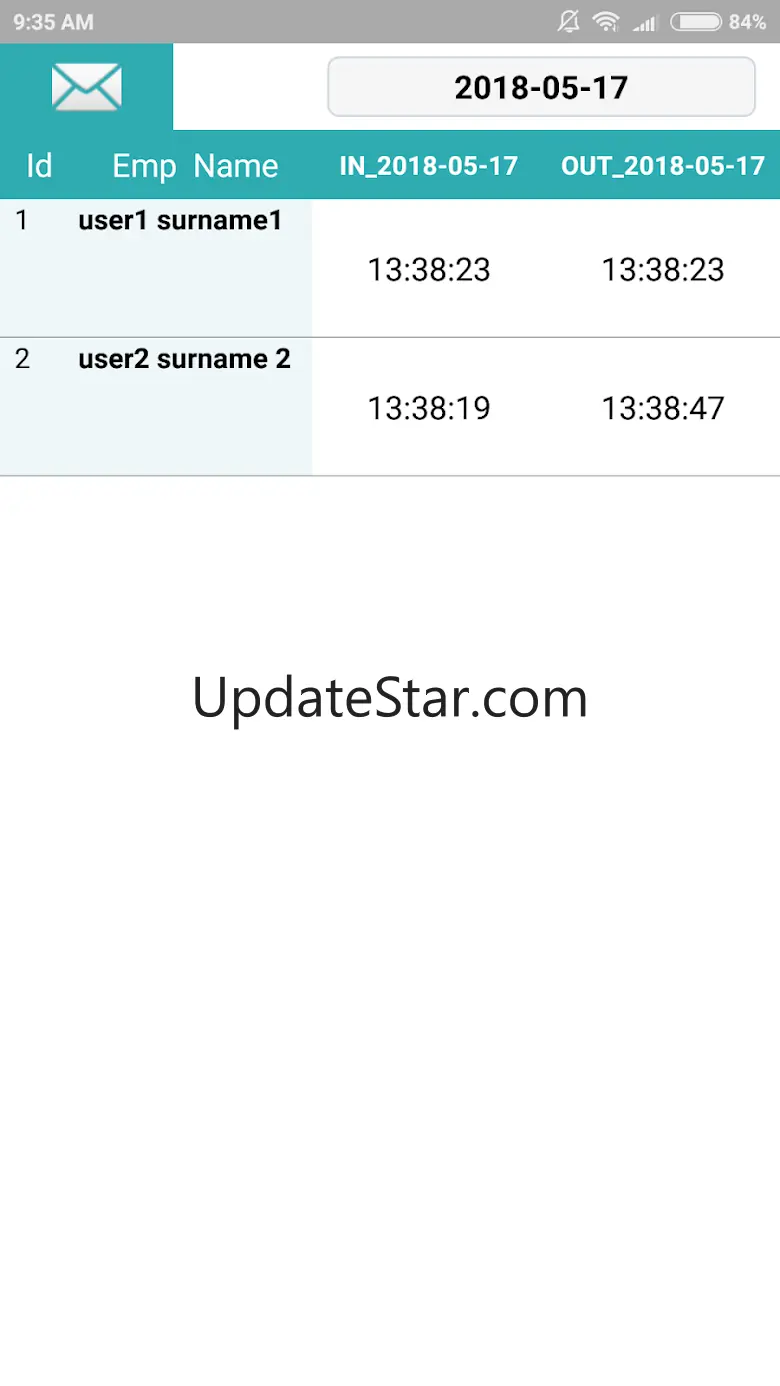Open the 2018-05-17 date picker
Screen dimensions: 780x1386
(541, 87)
